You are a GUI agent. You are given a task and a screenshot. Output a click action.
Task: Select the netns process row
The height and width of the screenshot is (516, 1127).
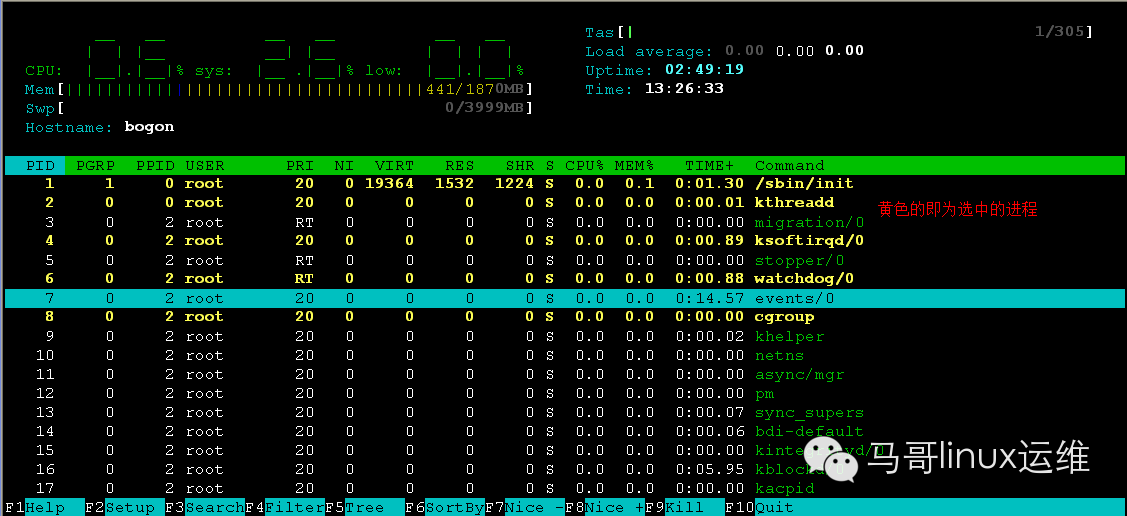[564, 355]
